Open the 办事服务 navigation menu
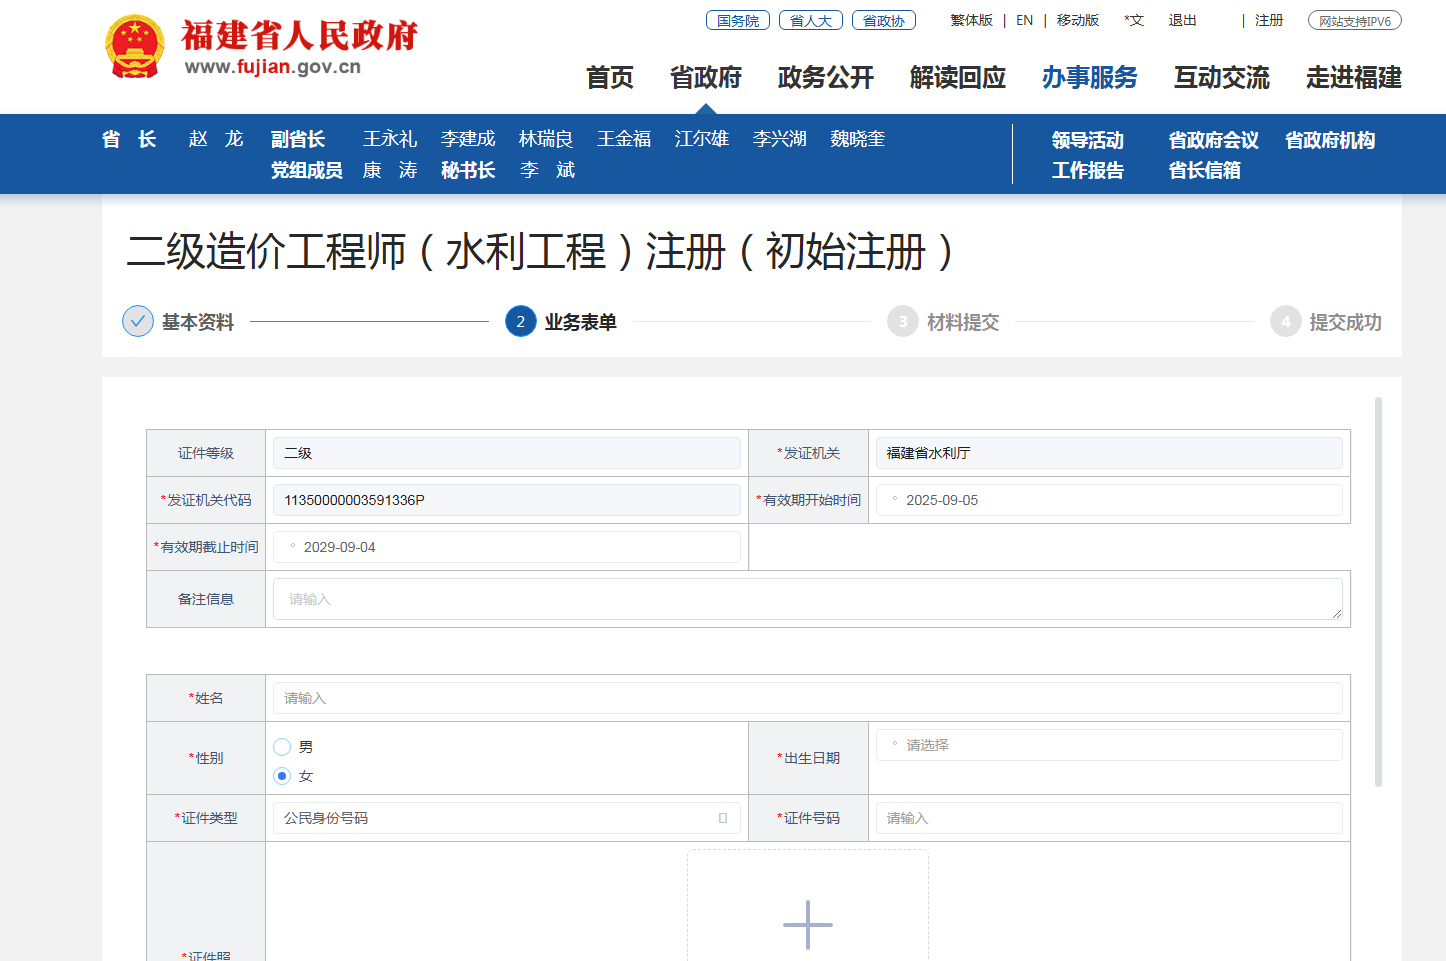This screenshot has width=1446, height=961. coord(1089,78)
